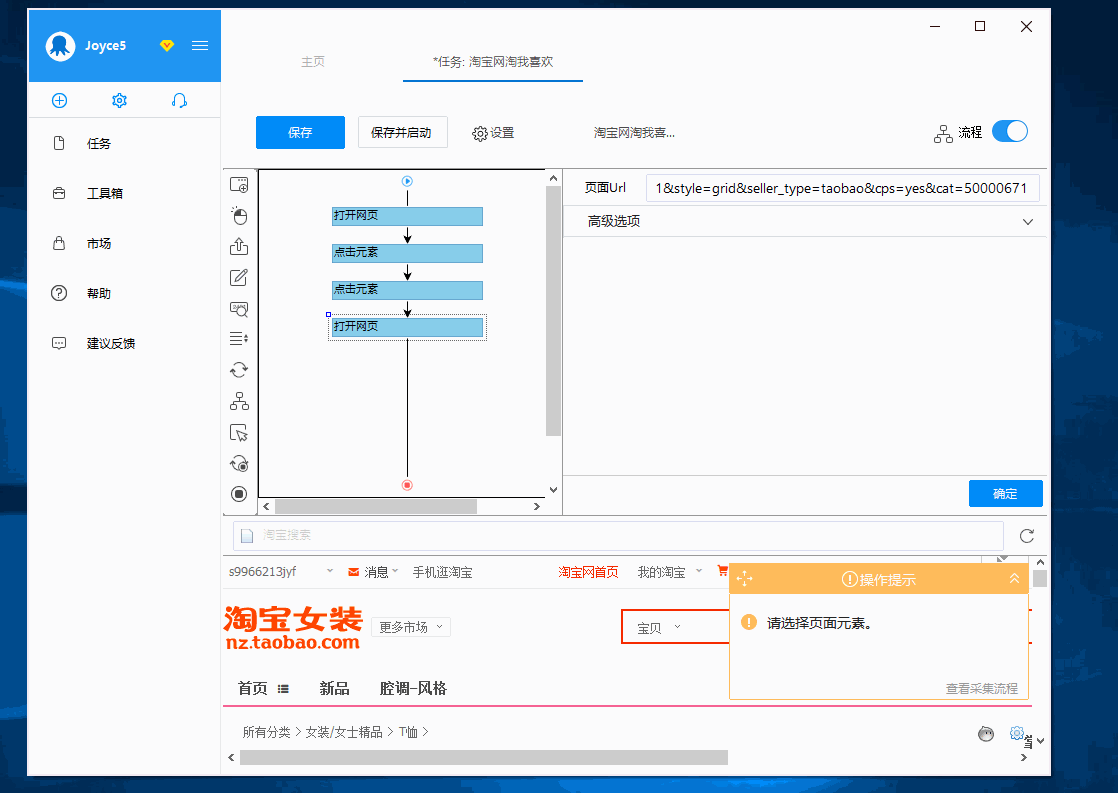This screenshot has width=1118, height=793.
Task: Click the workflow canvas horizontal scrollbar
Action: (376, 506)
